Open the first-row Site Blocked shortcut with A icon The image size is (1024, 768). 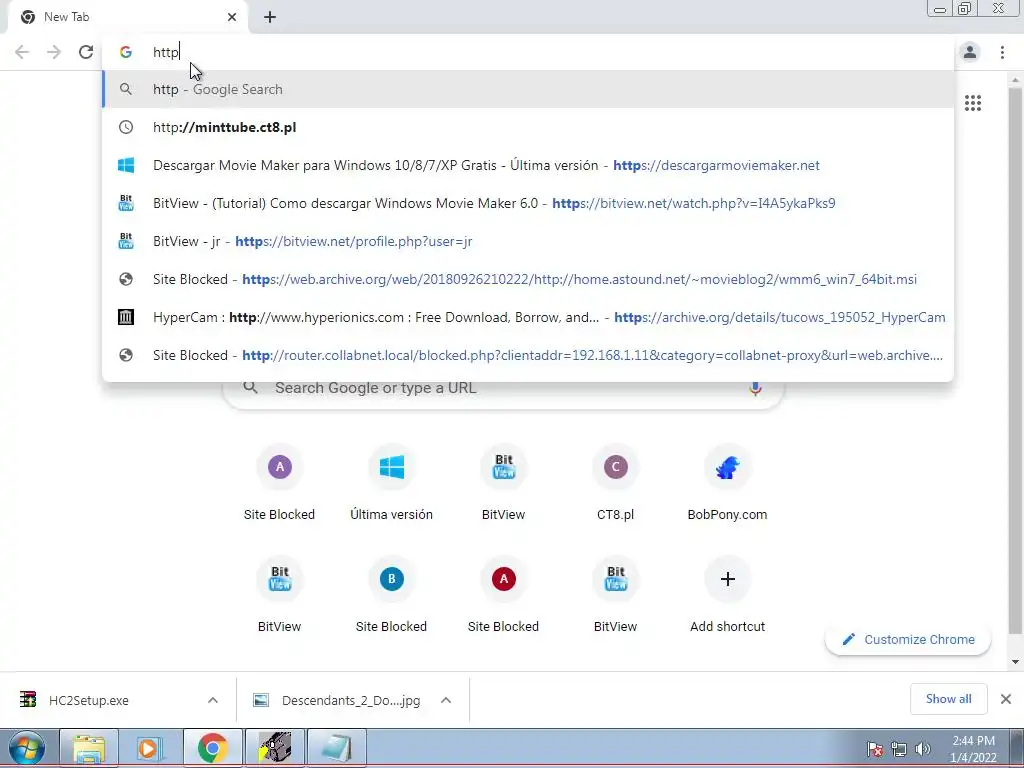tap(280, 482)
